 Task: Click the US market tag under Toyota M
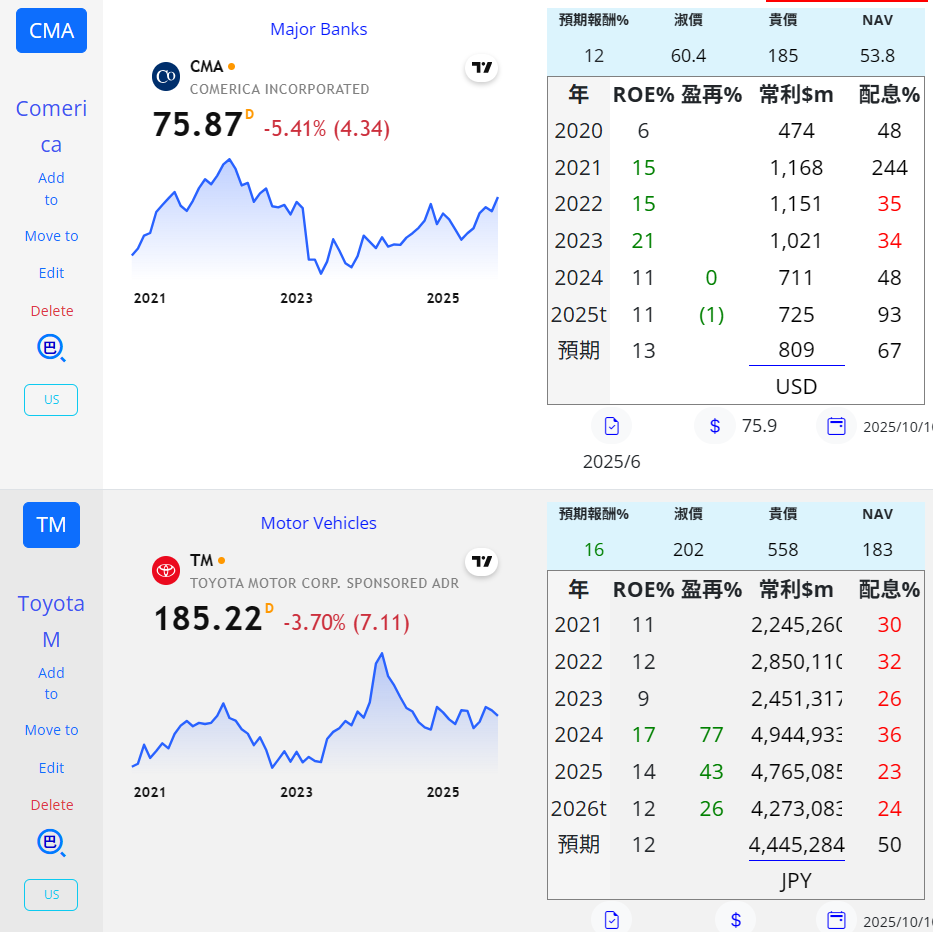51,895
